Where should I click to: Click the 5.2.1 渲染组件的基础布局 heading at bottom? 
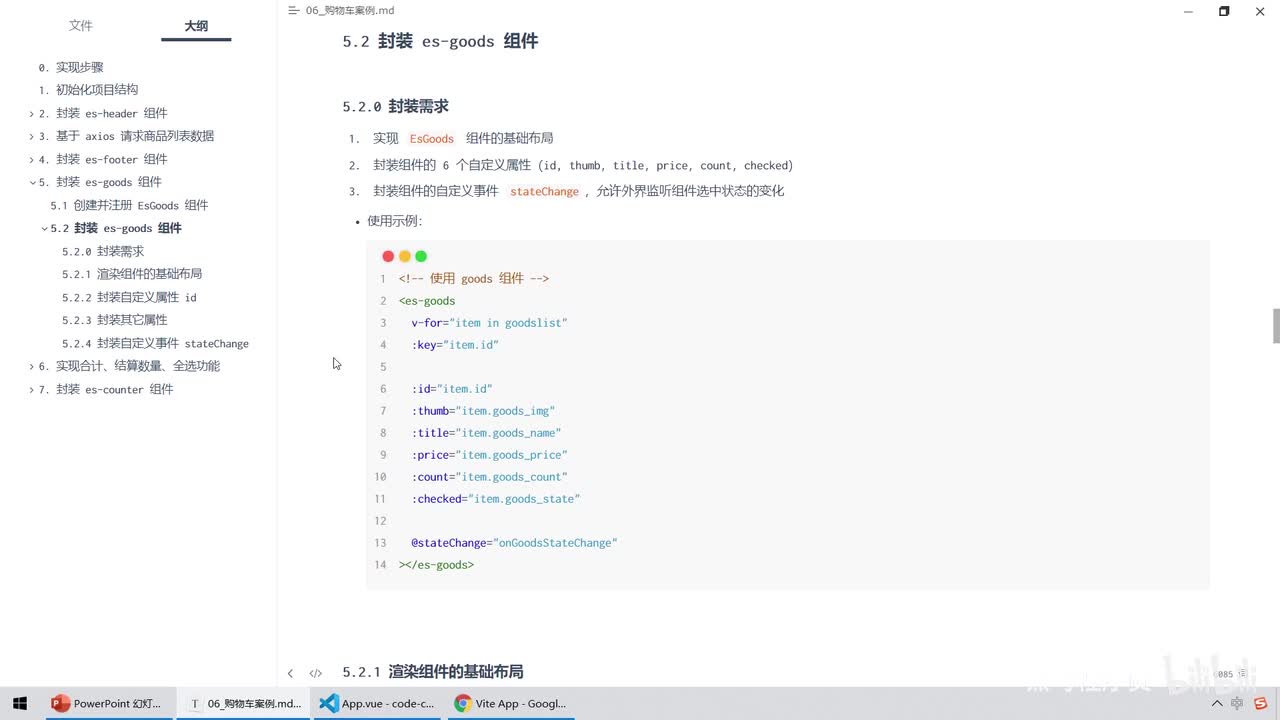click(433, 672)
